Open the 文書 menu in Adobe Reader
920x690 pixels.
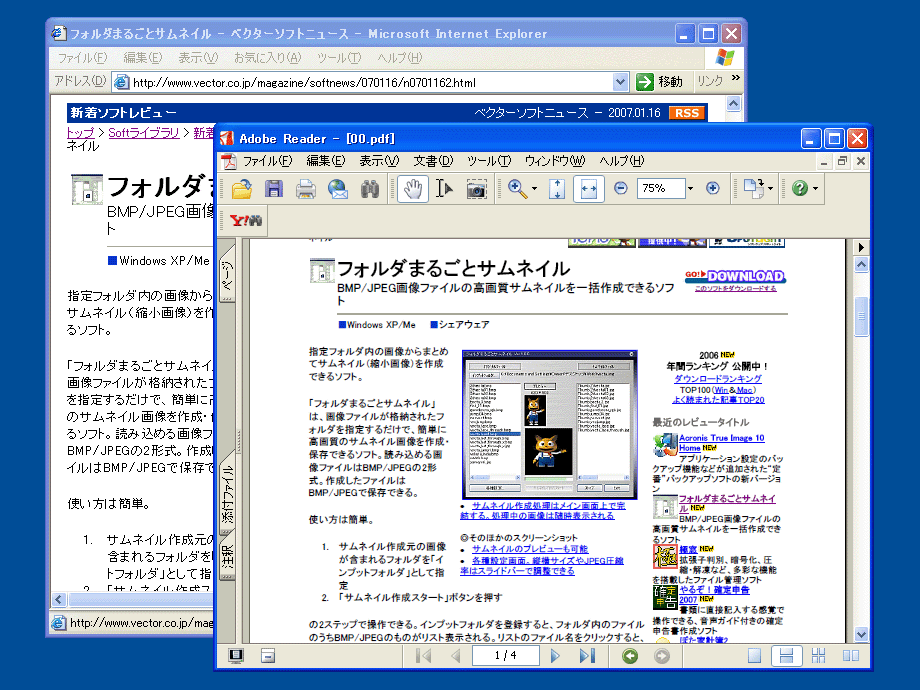point(433,161)
